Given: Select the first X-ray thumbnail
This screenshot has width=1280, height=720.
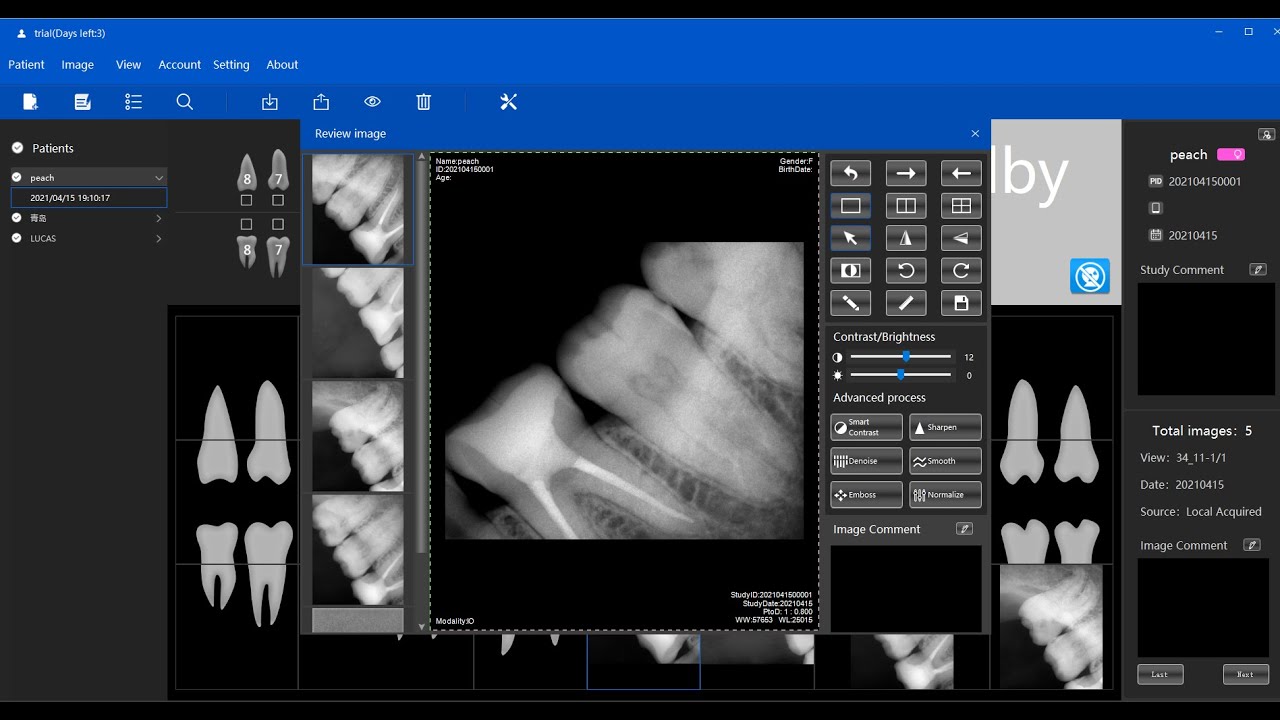Looking at the screenshot, I should [358, 209].
